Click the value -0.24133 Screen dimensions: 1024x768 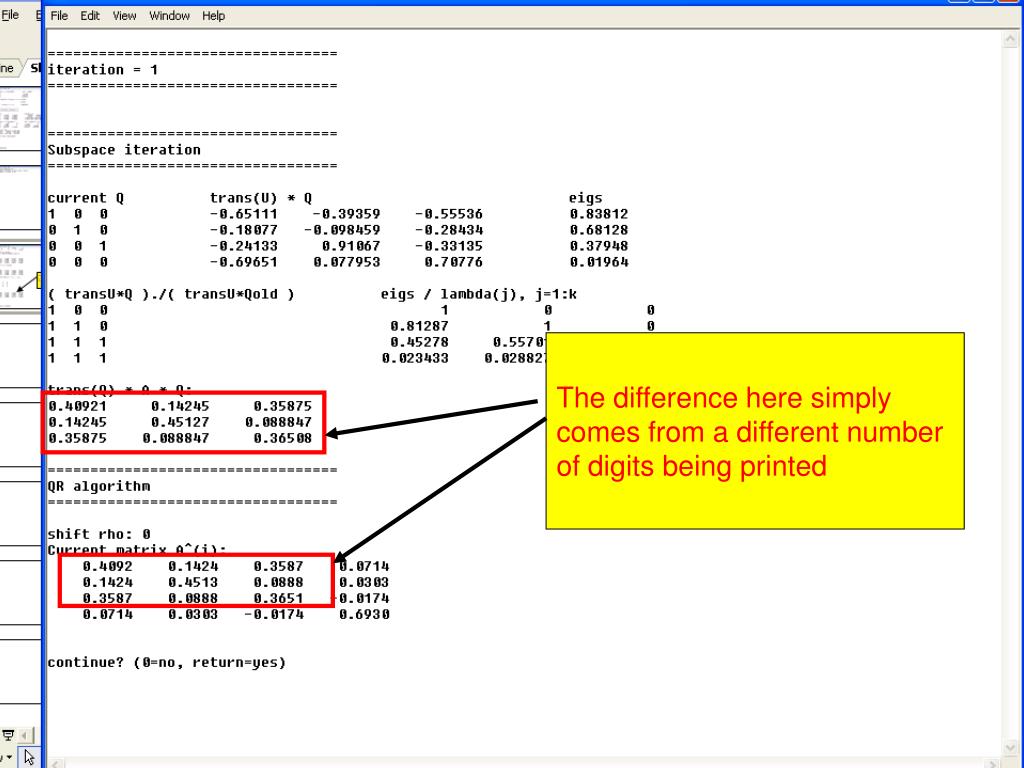click(x=244, y=246)
